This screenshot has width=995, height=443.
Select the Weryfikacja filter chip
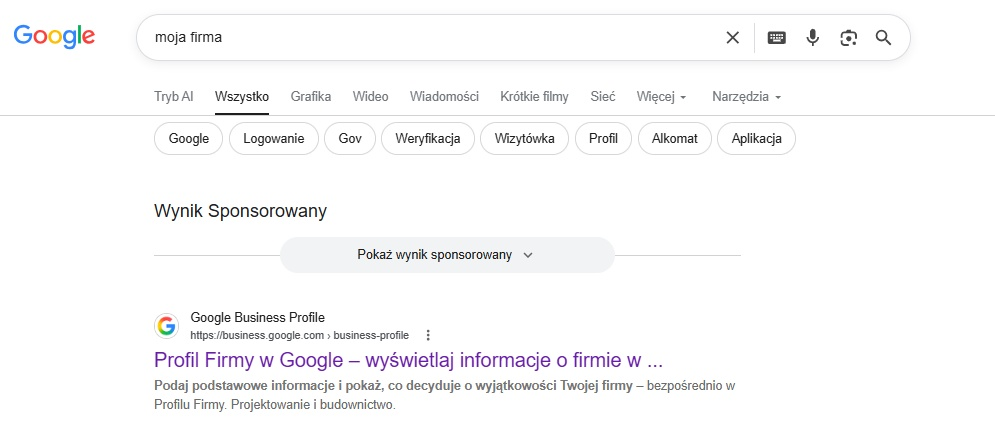click(x=428, y=138)
